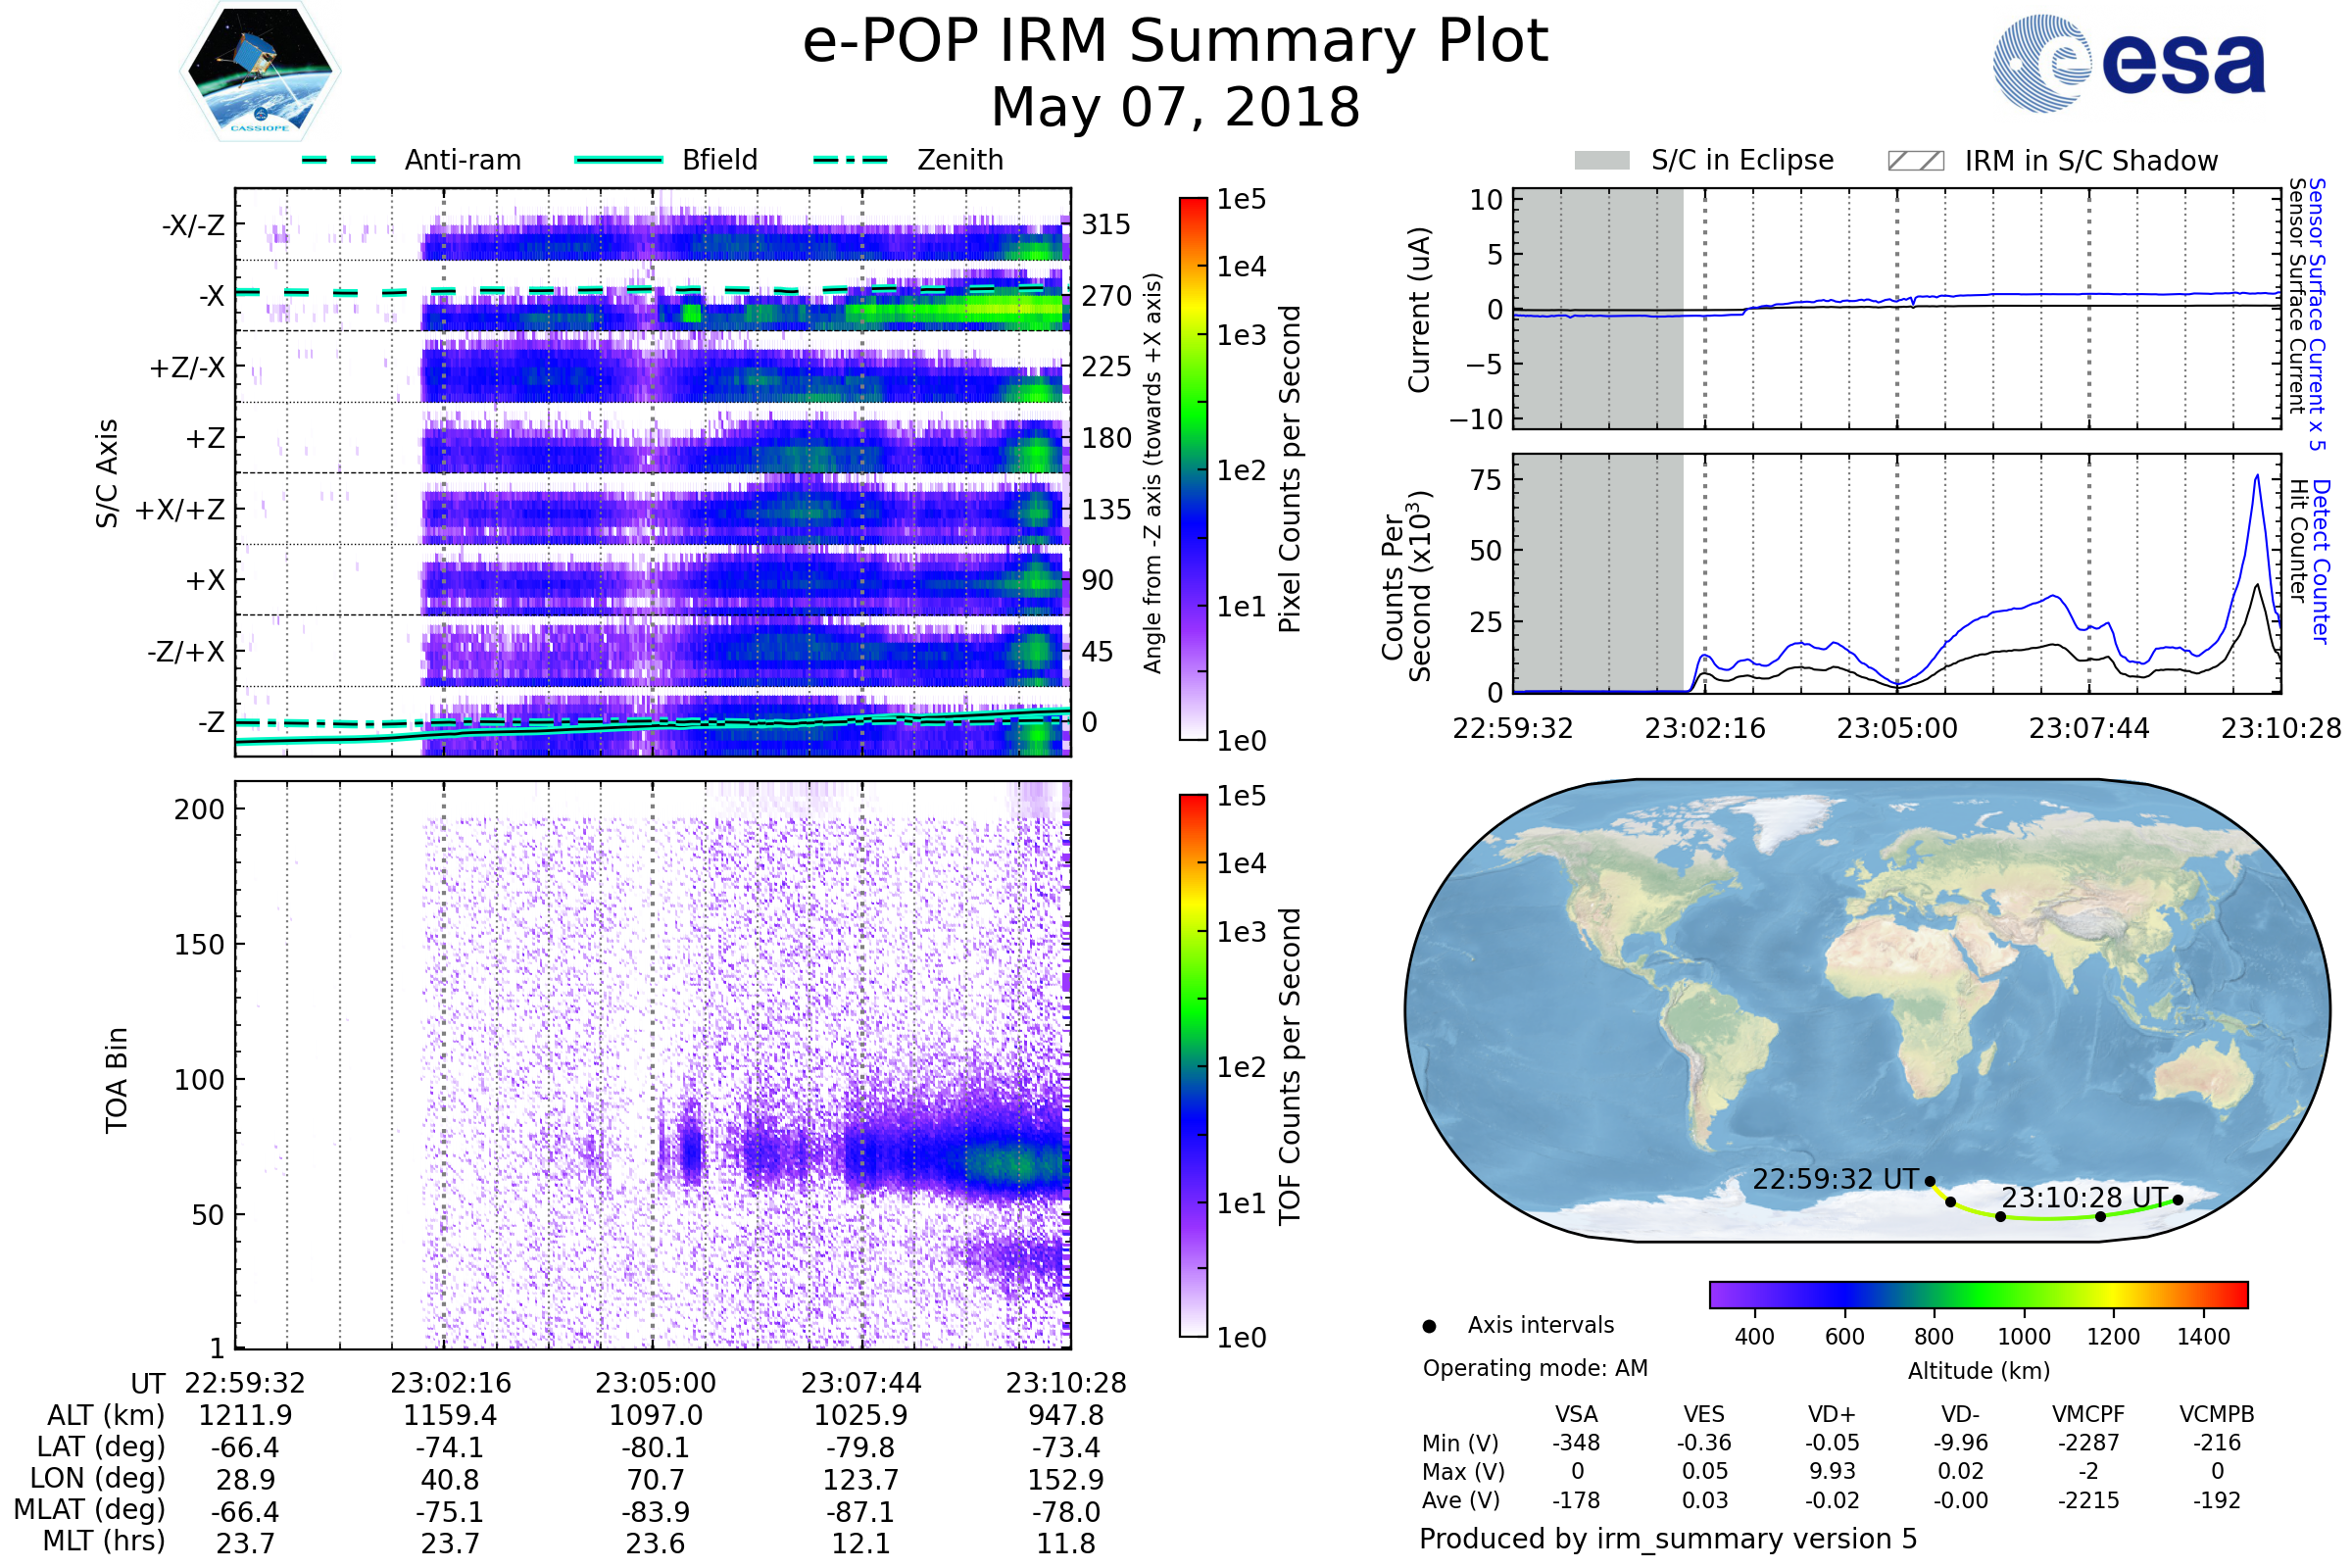Click the Bfield solid line legend marker
Screen dimensions: 2352x1568
click(x=618, y=160)
